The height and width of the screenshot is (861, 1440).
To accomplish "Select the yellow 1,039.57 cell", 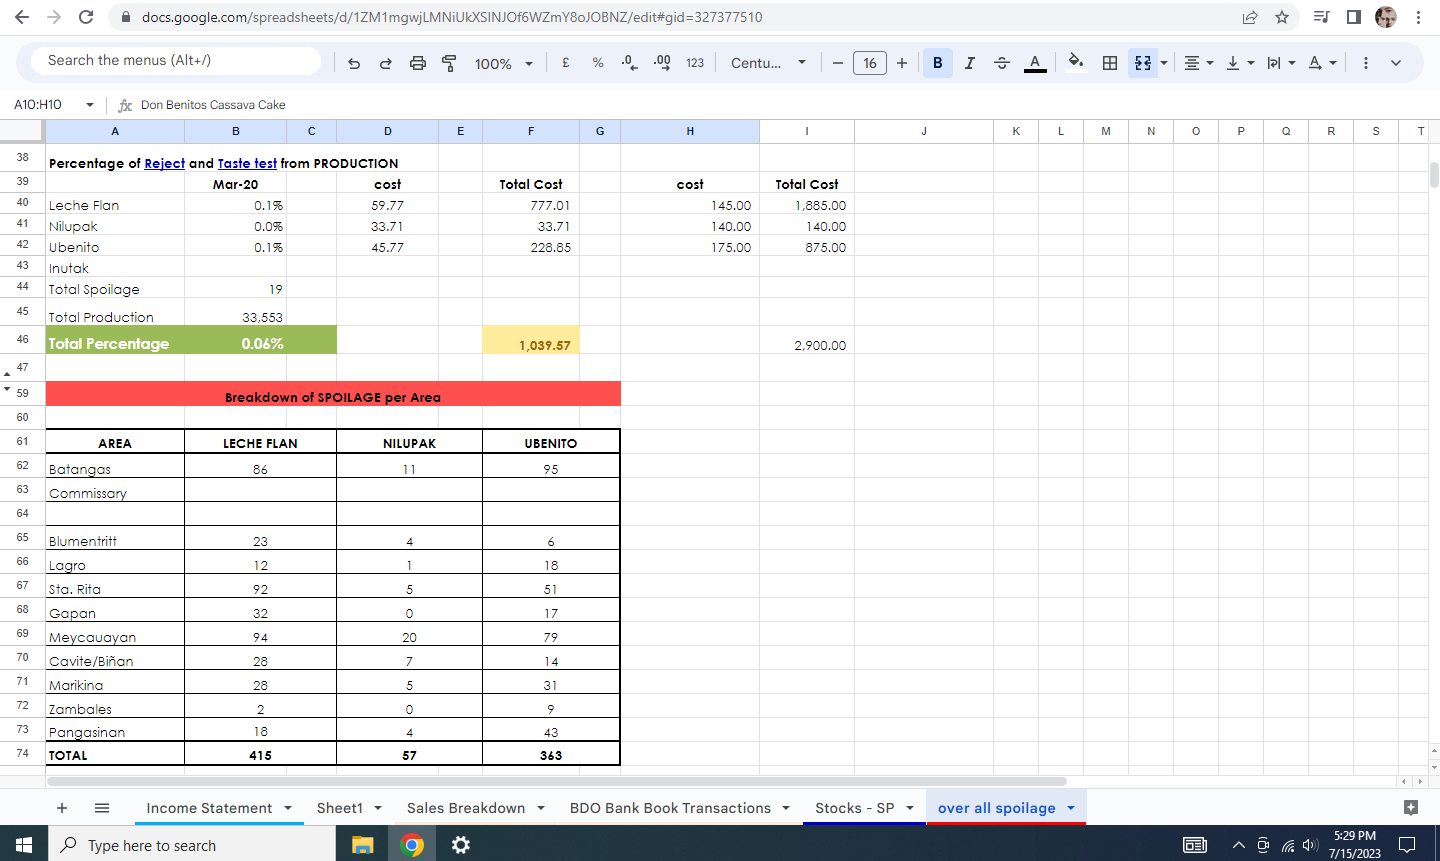I will [x=531, y=340].
